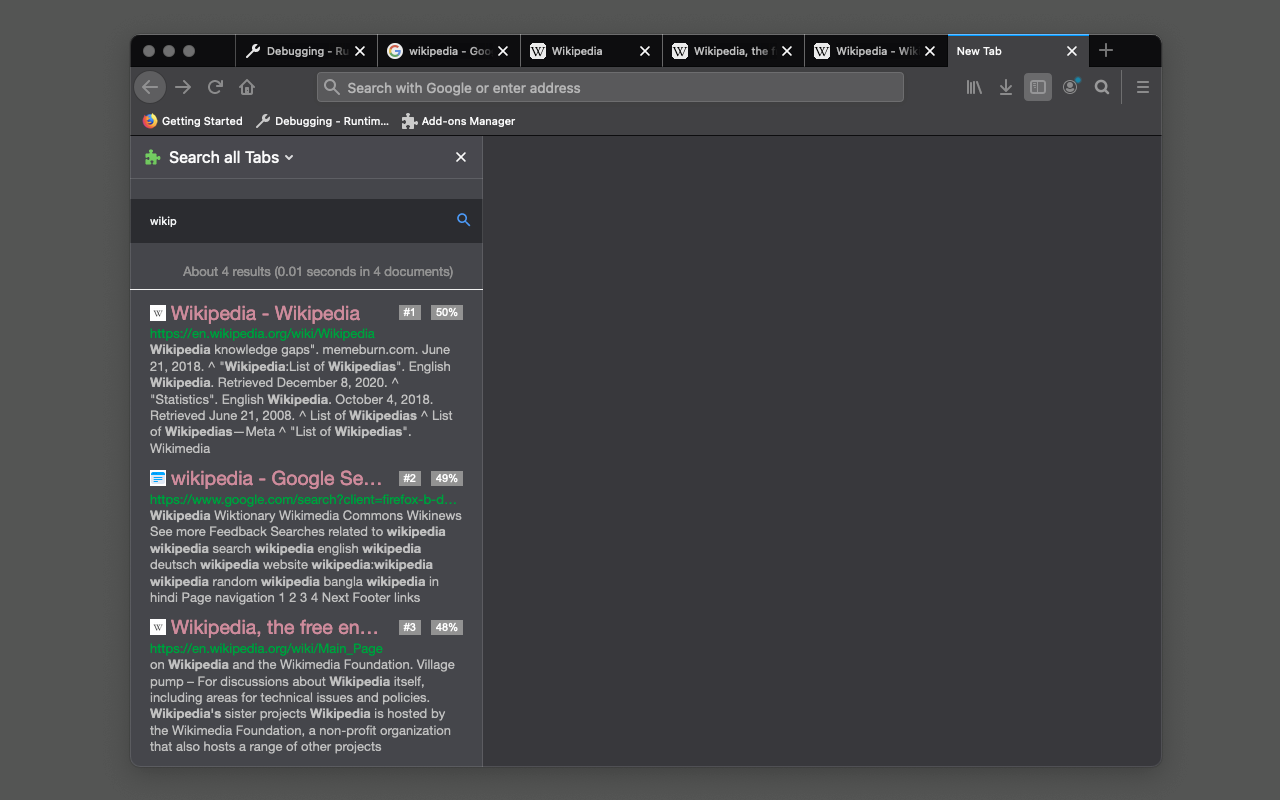The image size is (1280, 800).
Task: Click the blue search magnifier in sidebar
Action: (463, 220)
